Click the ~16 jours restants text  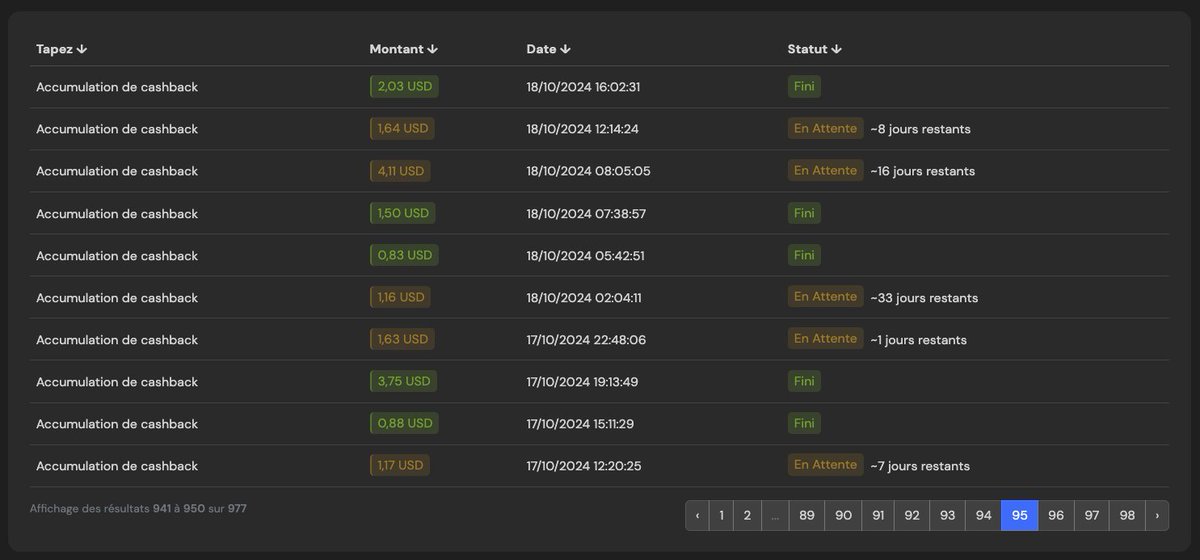[x=922, y=171]
